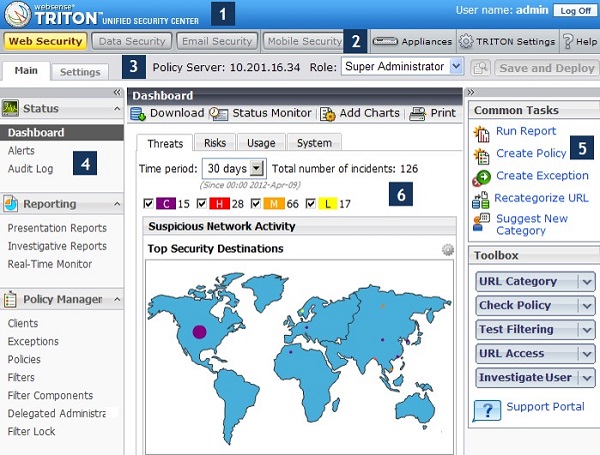Expand the Check Policy toolbox tool
This screenshot has height=455, width=600.
tap(587, 306)
